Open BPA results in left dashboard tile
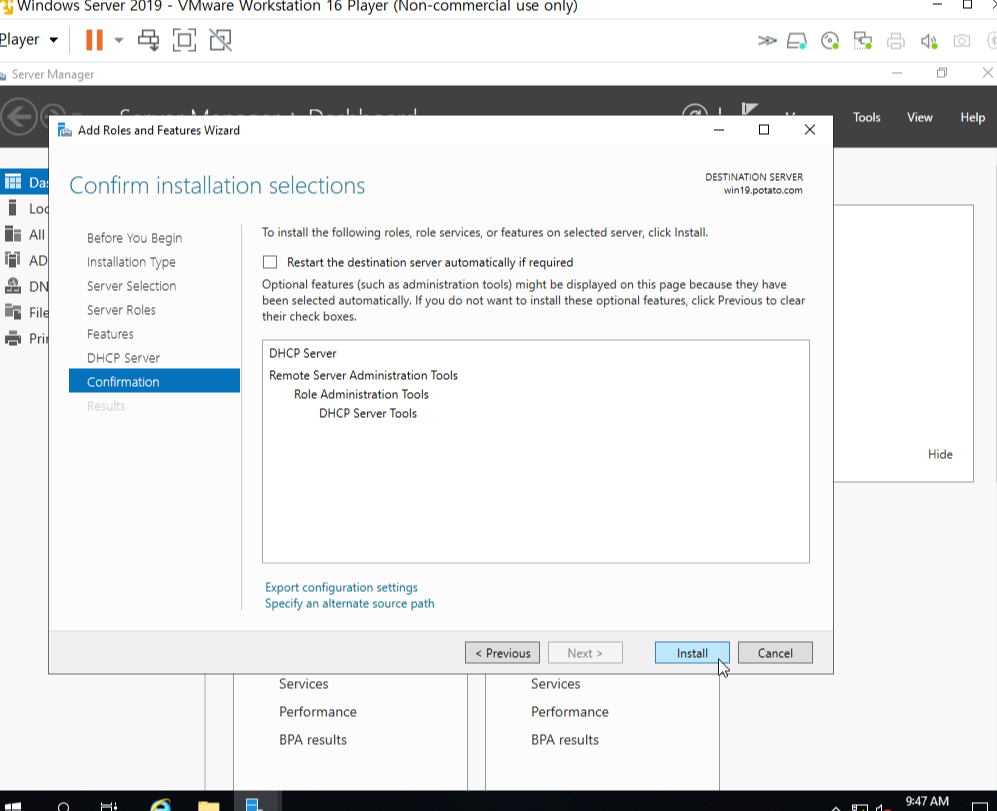This screenshot has width=997, height=811. coord(313,740)
